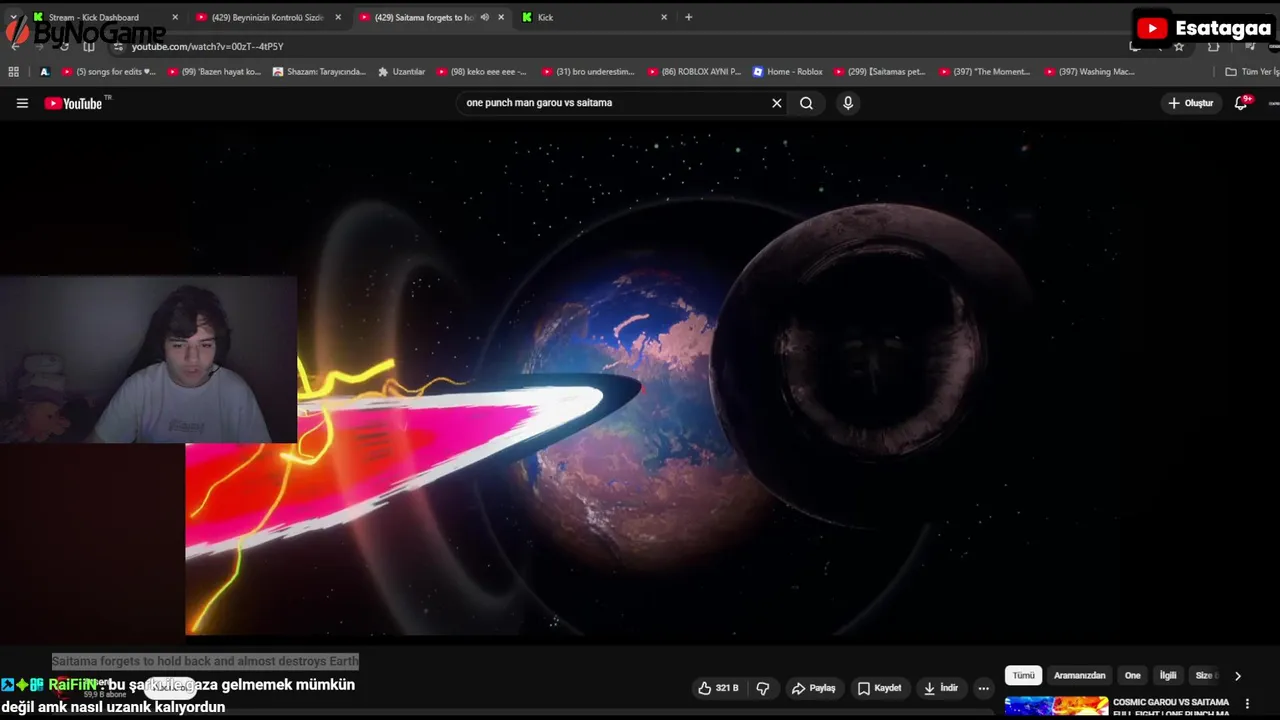
Task: Start voice search with the microphone icon
Action: pos(848,103)
